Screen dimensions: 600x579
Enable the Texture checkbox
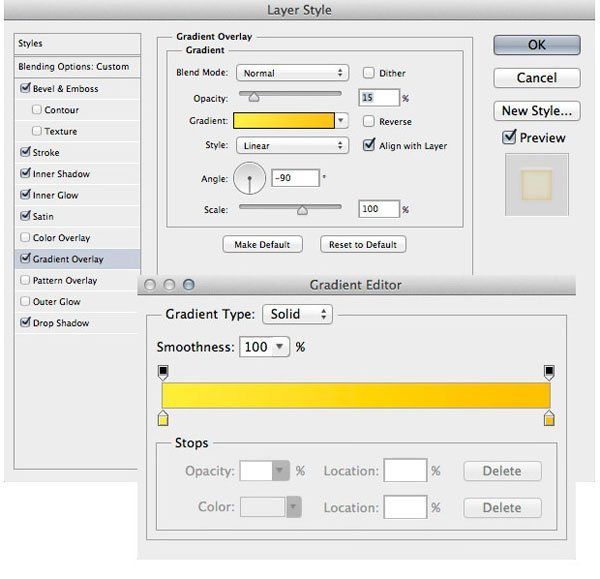pos(37,131)
